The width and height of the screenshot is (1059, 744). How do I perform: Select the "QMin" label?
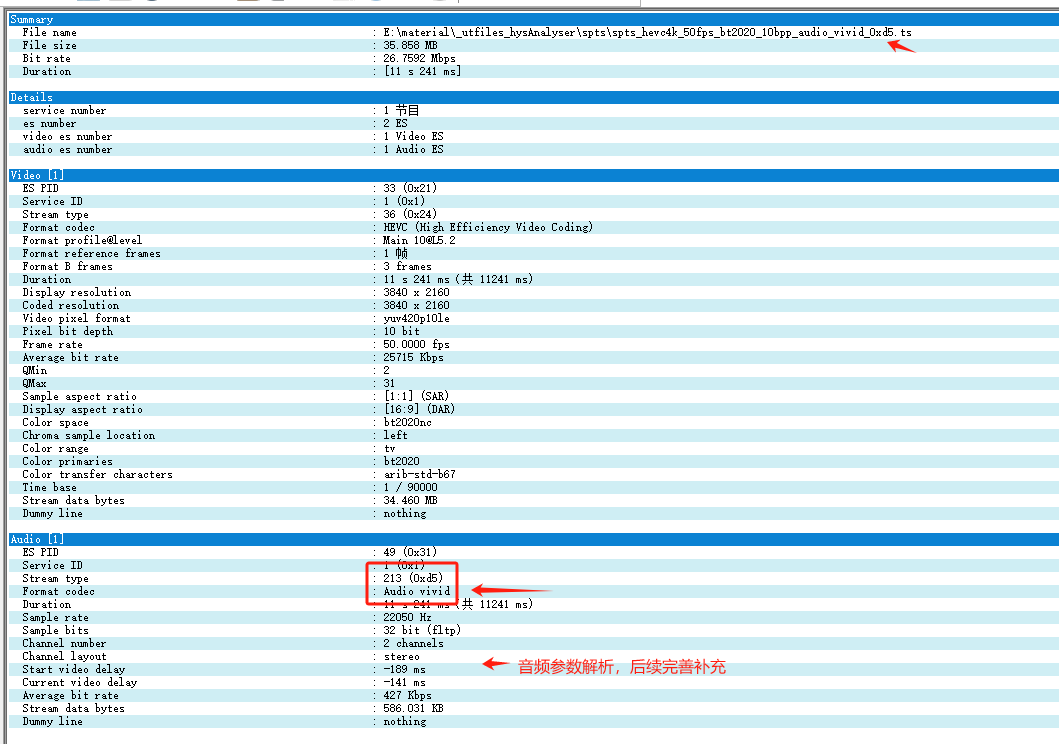click(35, 371)
